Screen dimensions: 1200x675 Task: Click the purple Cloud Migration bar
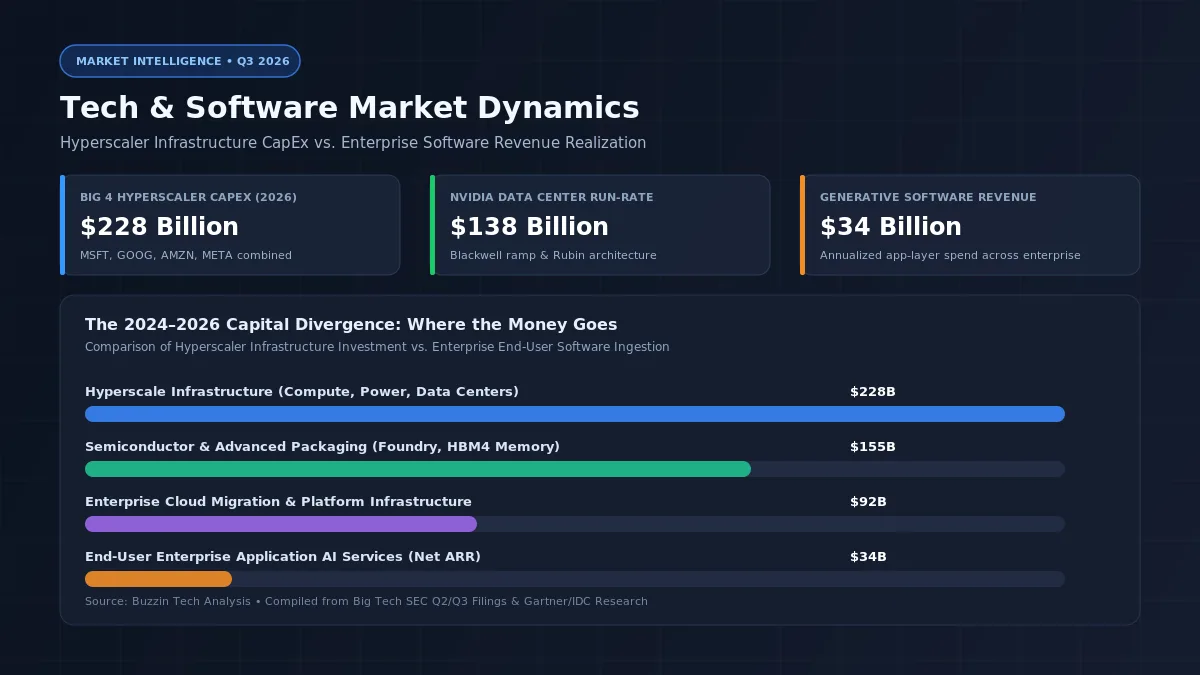coord(281,524)
